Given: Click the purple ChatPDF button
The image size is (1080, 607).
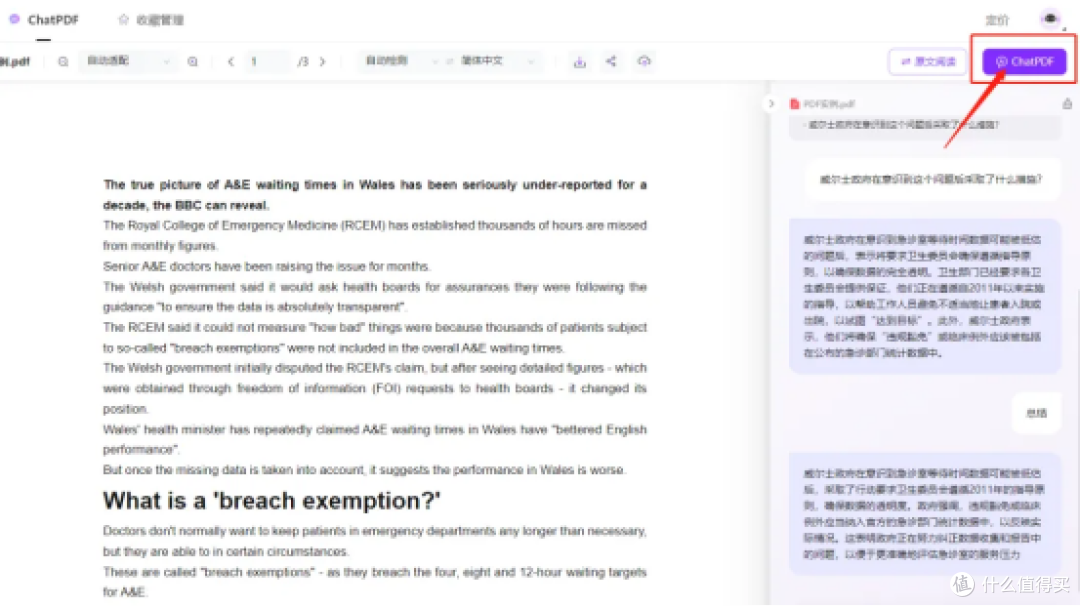Looking at the screenshot, I should (x=1024, y=61).
